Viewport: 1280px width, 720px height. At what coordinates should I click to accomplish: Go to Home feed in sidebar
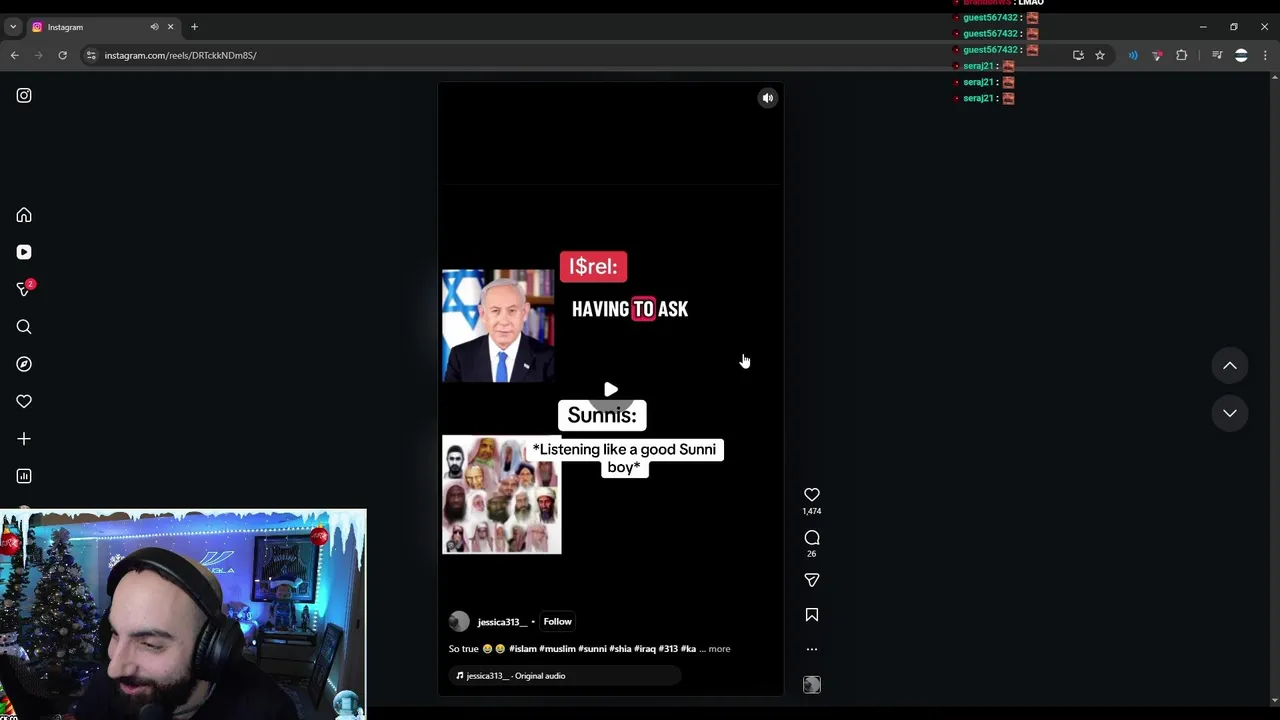[x=24, y=215]
